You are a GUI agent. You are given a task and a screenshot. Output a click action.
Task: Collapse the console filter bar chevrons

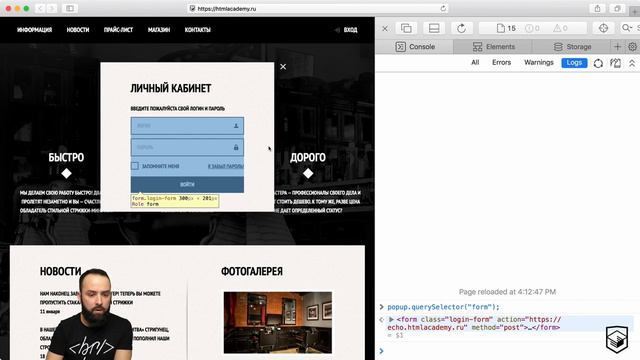tap(632, 63)
